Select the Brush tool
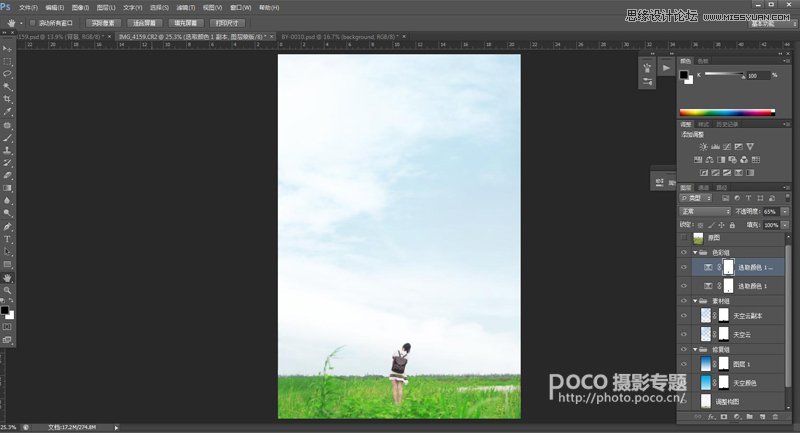The image size is (800, 433). [x=7, y=138]
